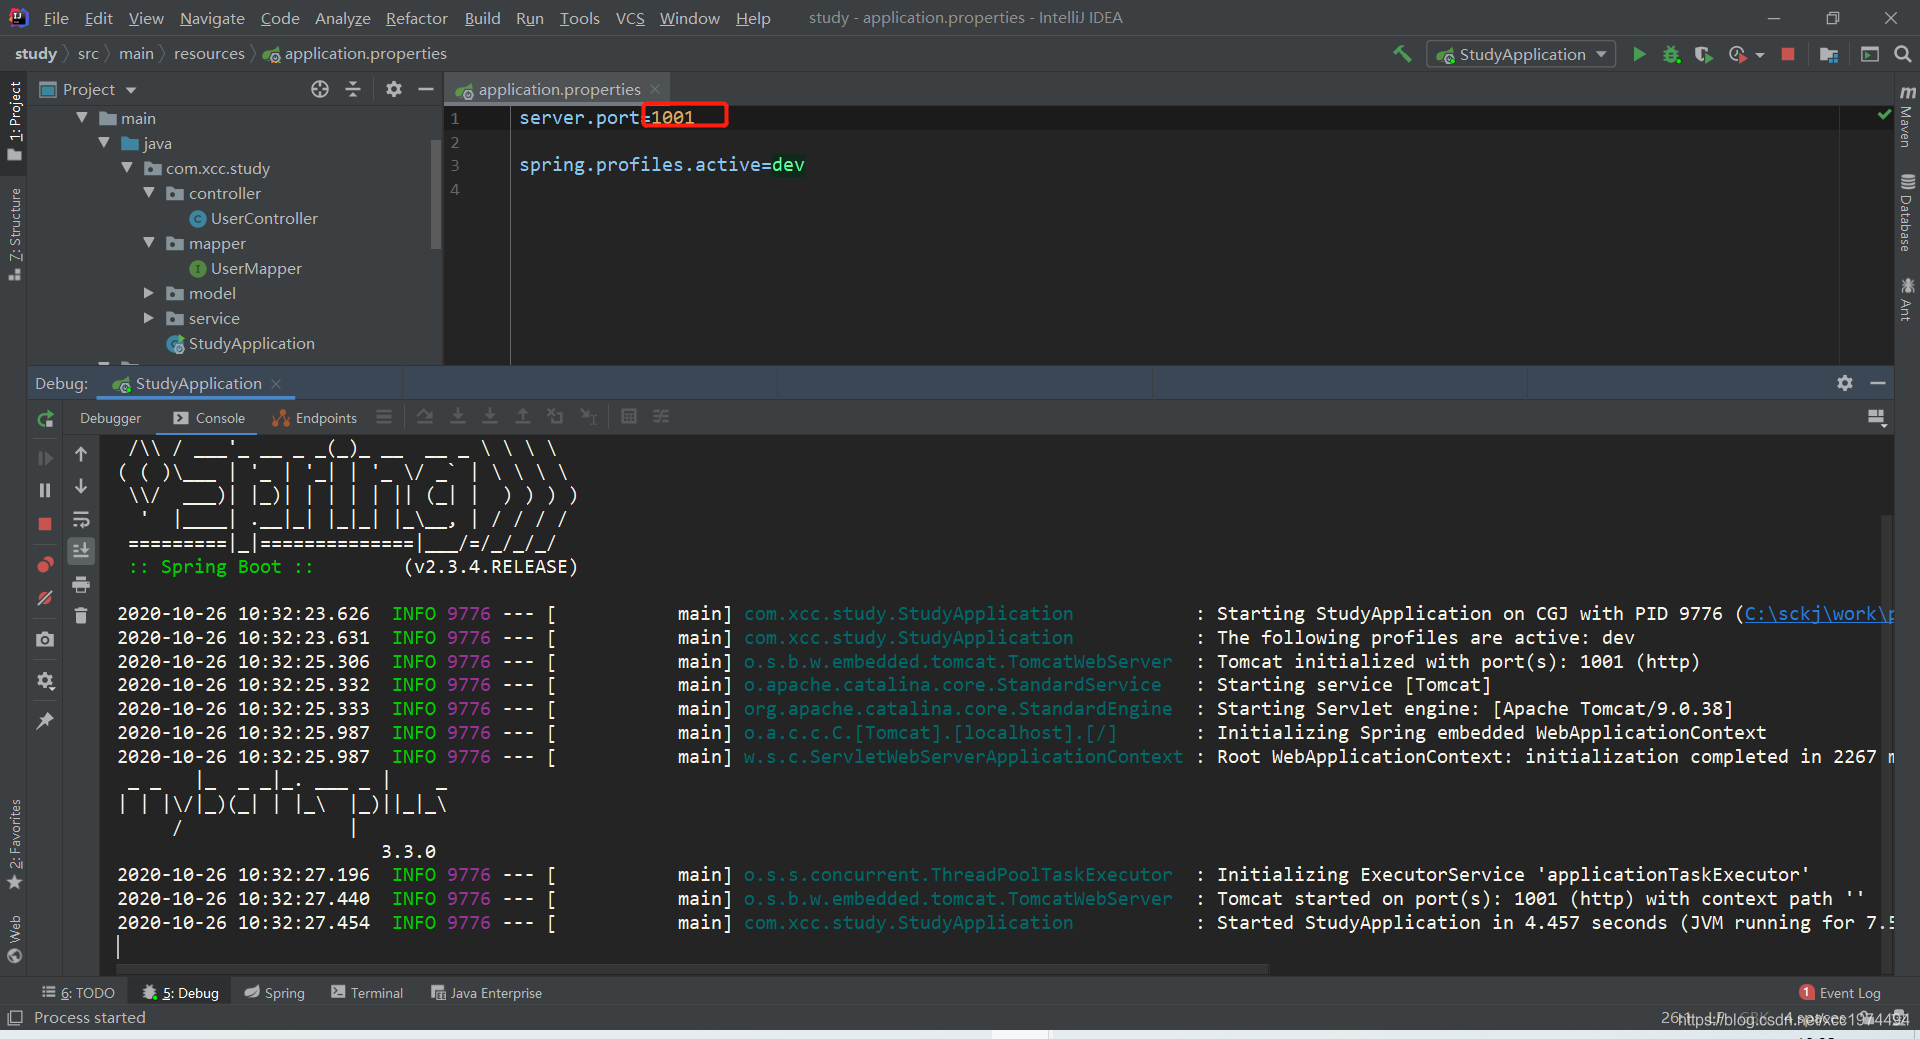Select application.properties editor tab
Screen dimensions: 1920x1039
tap(558, 89)
